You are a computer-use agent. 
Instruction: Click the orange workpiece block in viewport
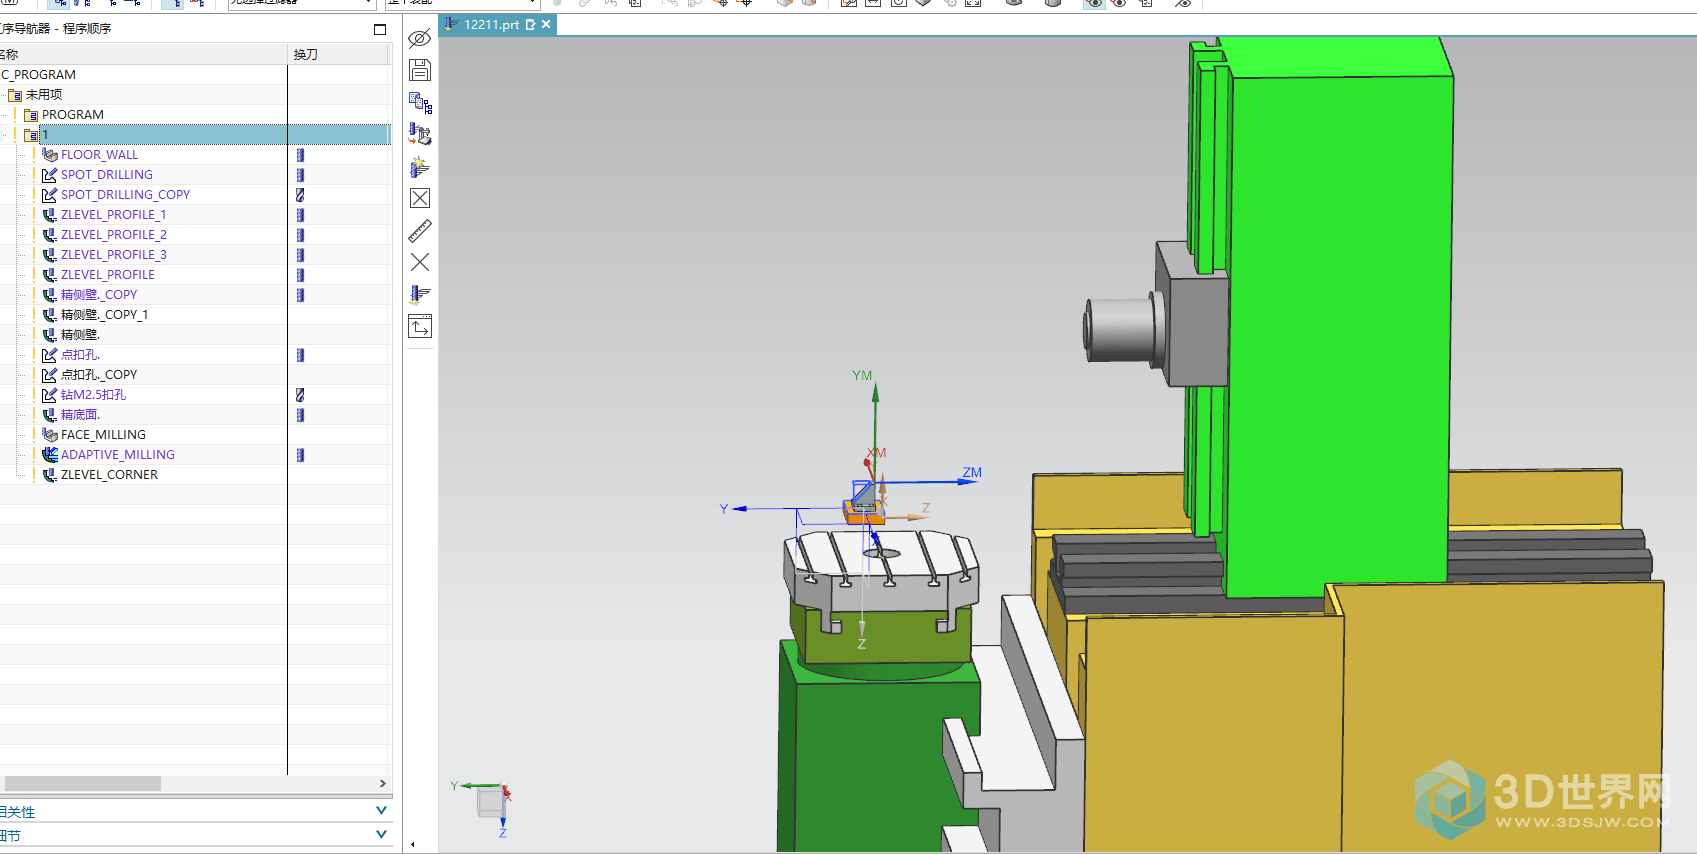(x=863, y=516)
